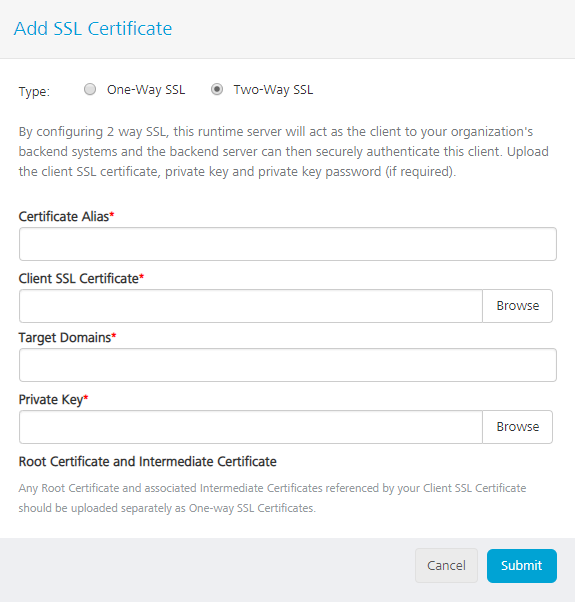The height and width of the screenshot is (602, 575).
Task: Click the Add SSL Certificate dialog title
Action: [93, 28]
